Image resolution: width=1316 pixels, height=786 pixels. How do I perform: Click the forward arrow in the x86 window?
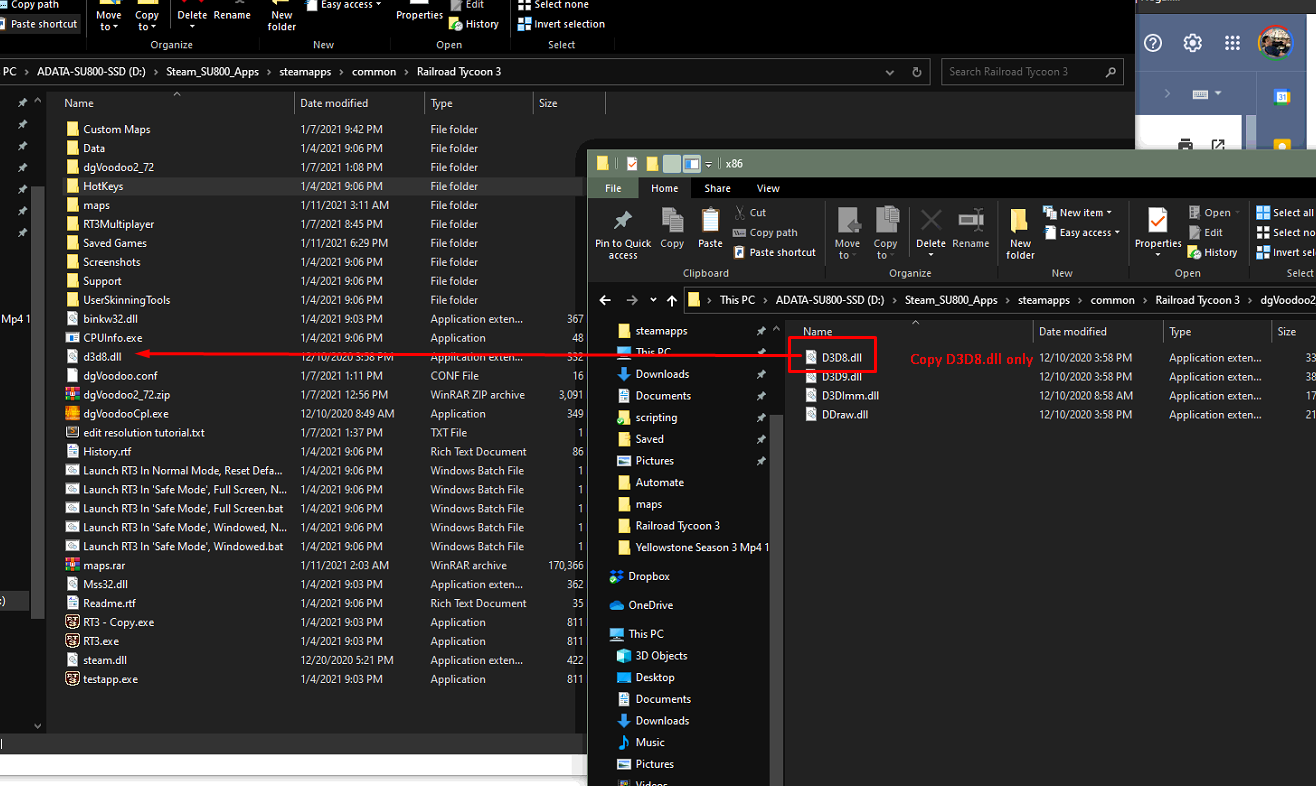tap(631, 300)
